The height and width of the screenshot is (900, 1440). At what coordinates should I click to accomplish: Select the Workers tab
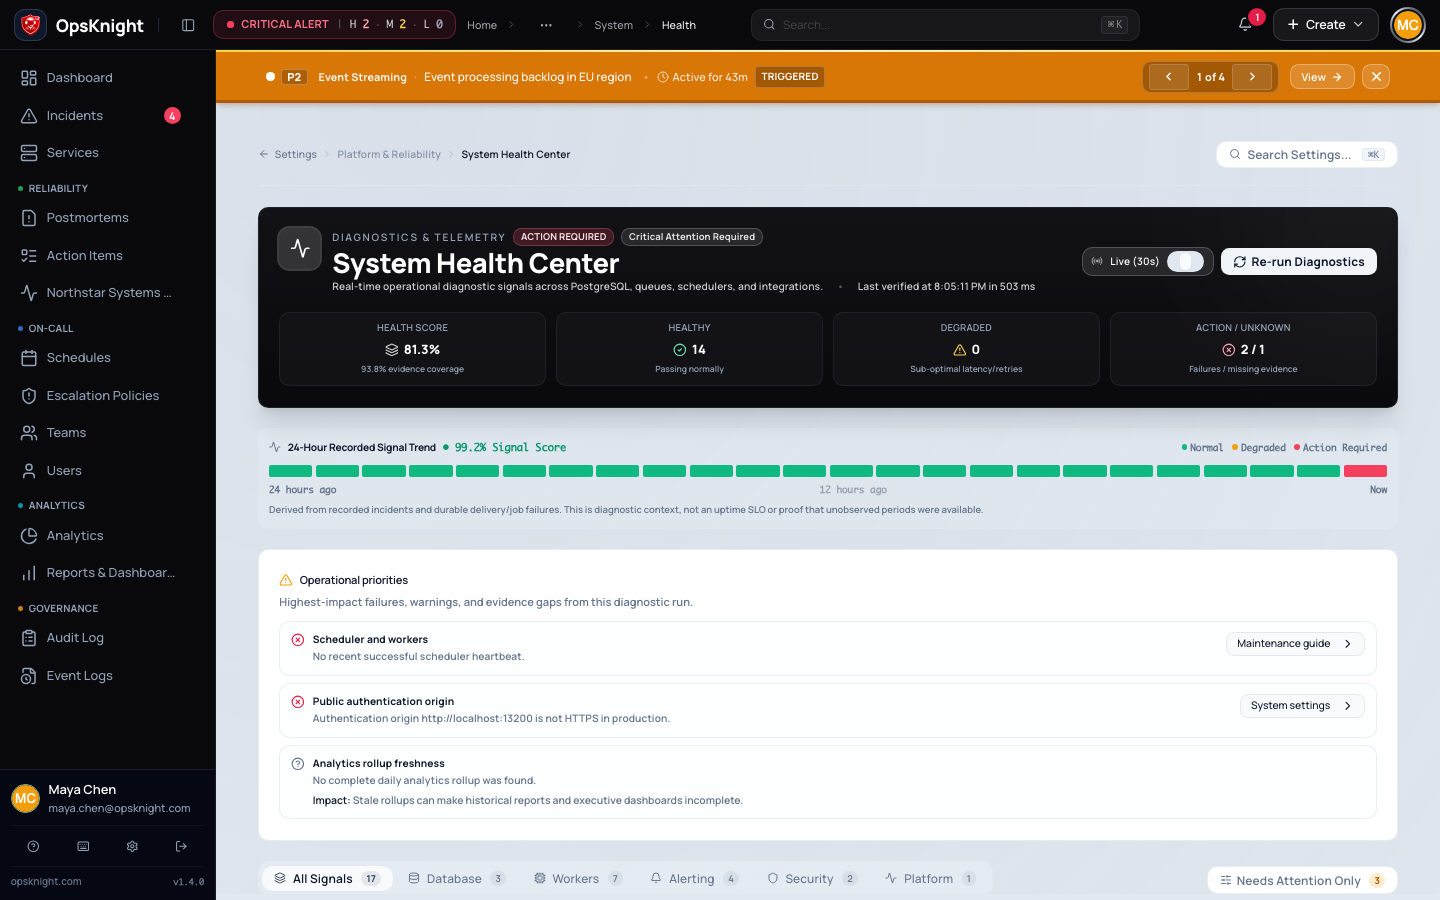(x=578, y=879)
